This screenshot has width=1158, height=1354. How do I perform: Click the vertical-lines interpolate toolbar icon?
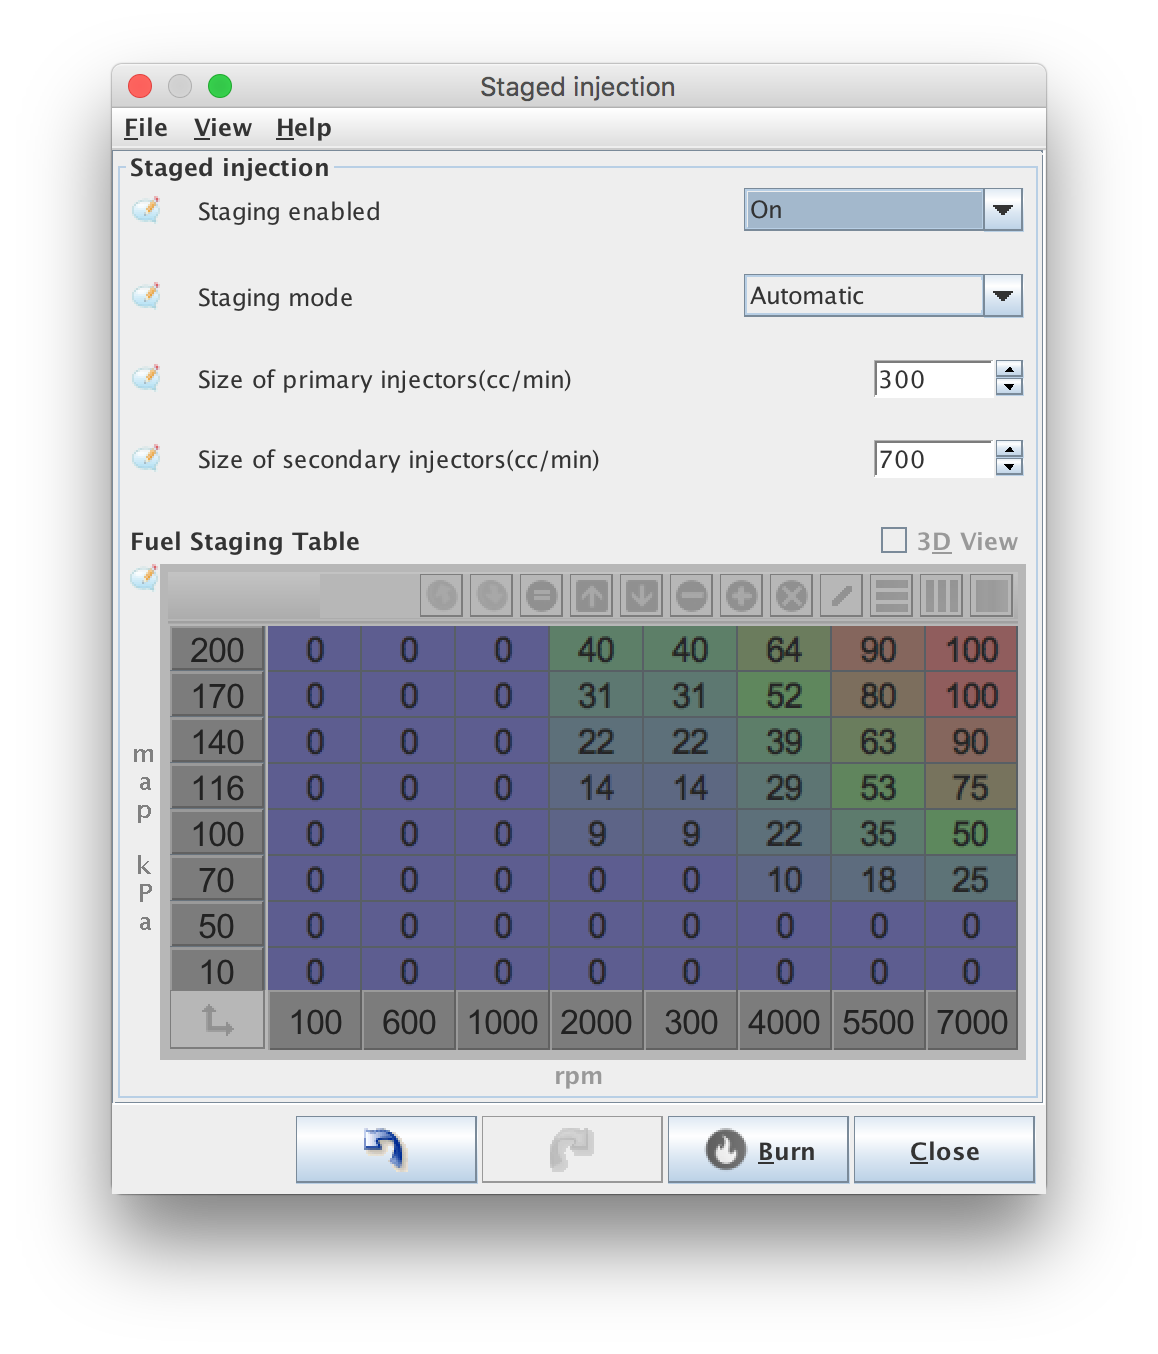pyautogui.click(x=942, y=596)
